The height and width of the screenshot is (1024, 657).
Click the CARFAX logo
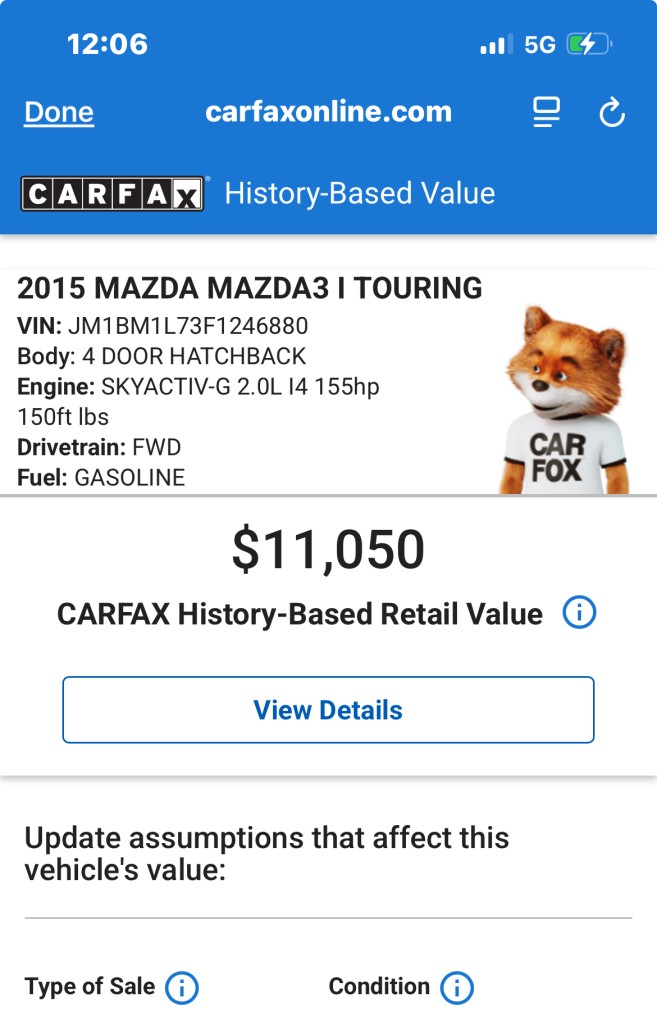[x=112, y=193]
